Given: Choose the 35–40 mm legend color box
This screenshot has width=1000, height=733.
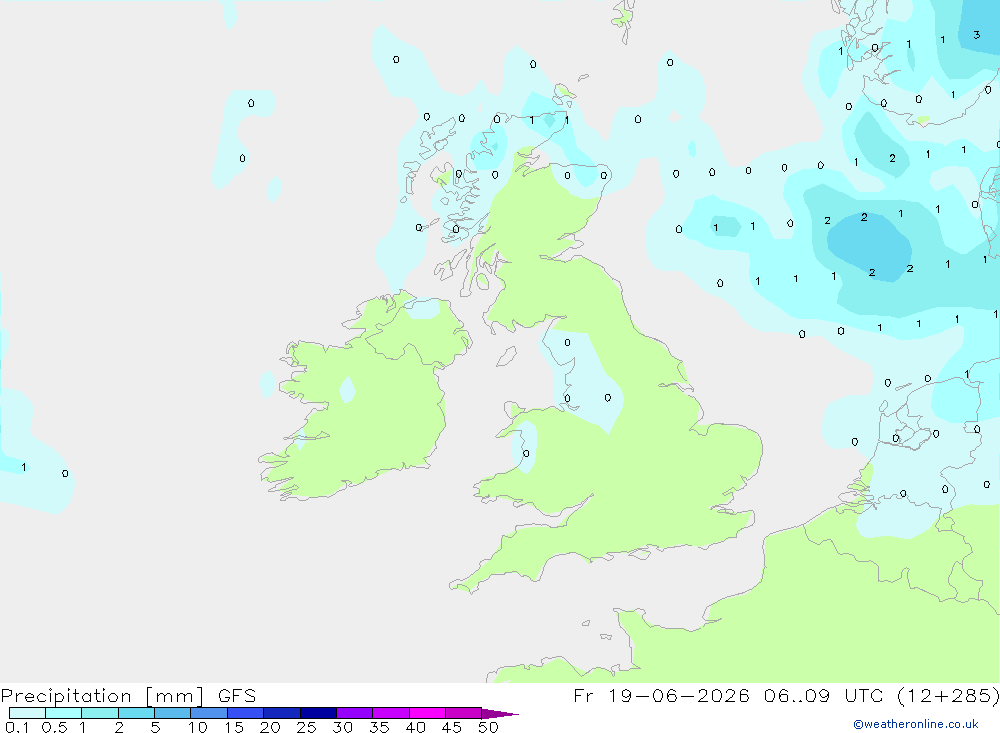Looking at the screenshot, I should coord(391,713).
